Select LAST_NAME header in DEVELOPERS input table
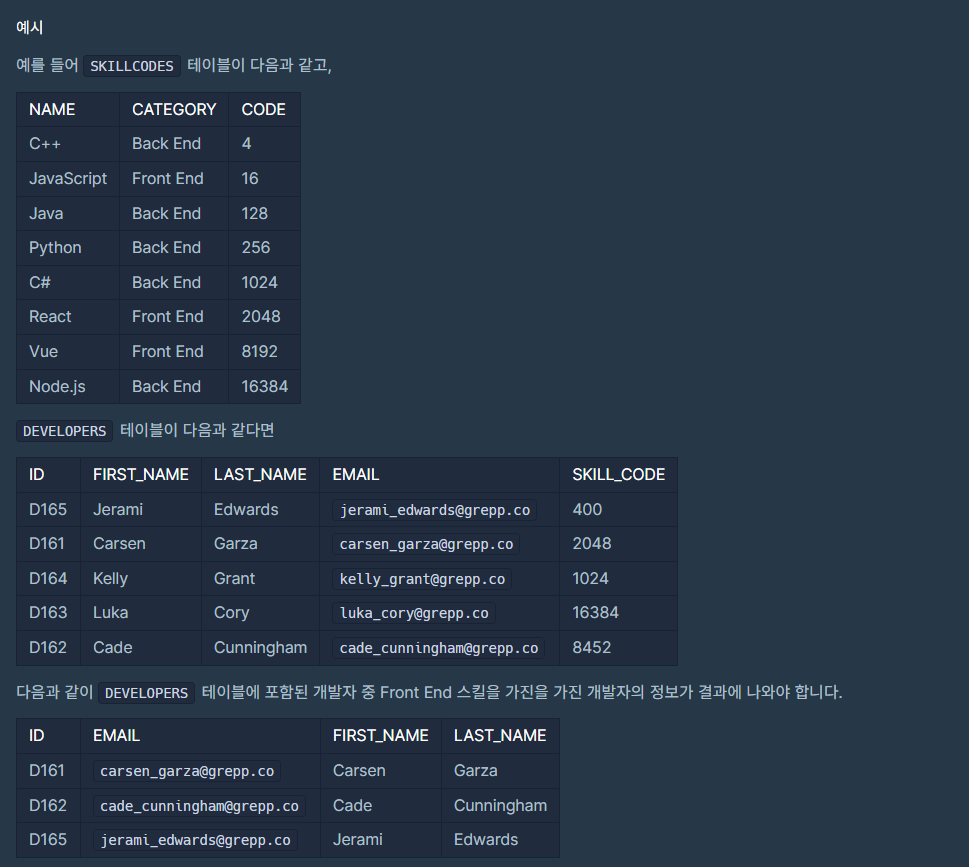969x867 pixels. pos(260,475)
